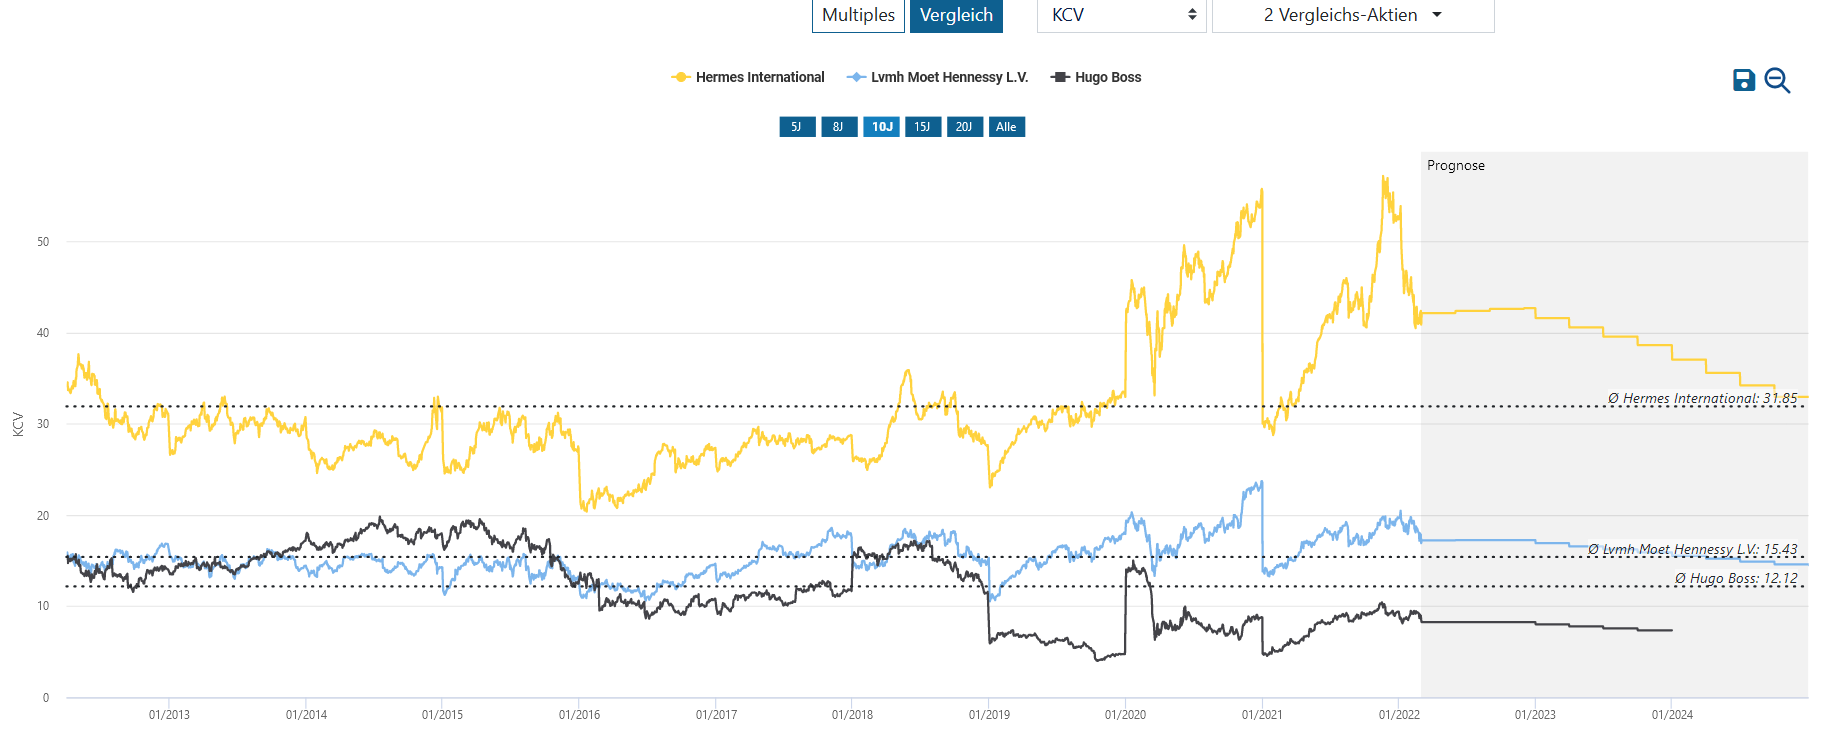
Task: Select the 15J time range
Action: click(923, 127)
